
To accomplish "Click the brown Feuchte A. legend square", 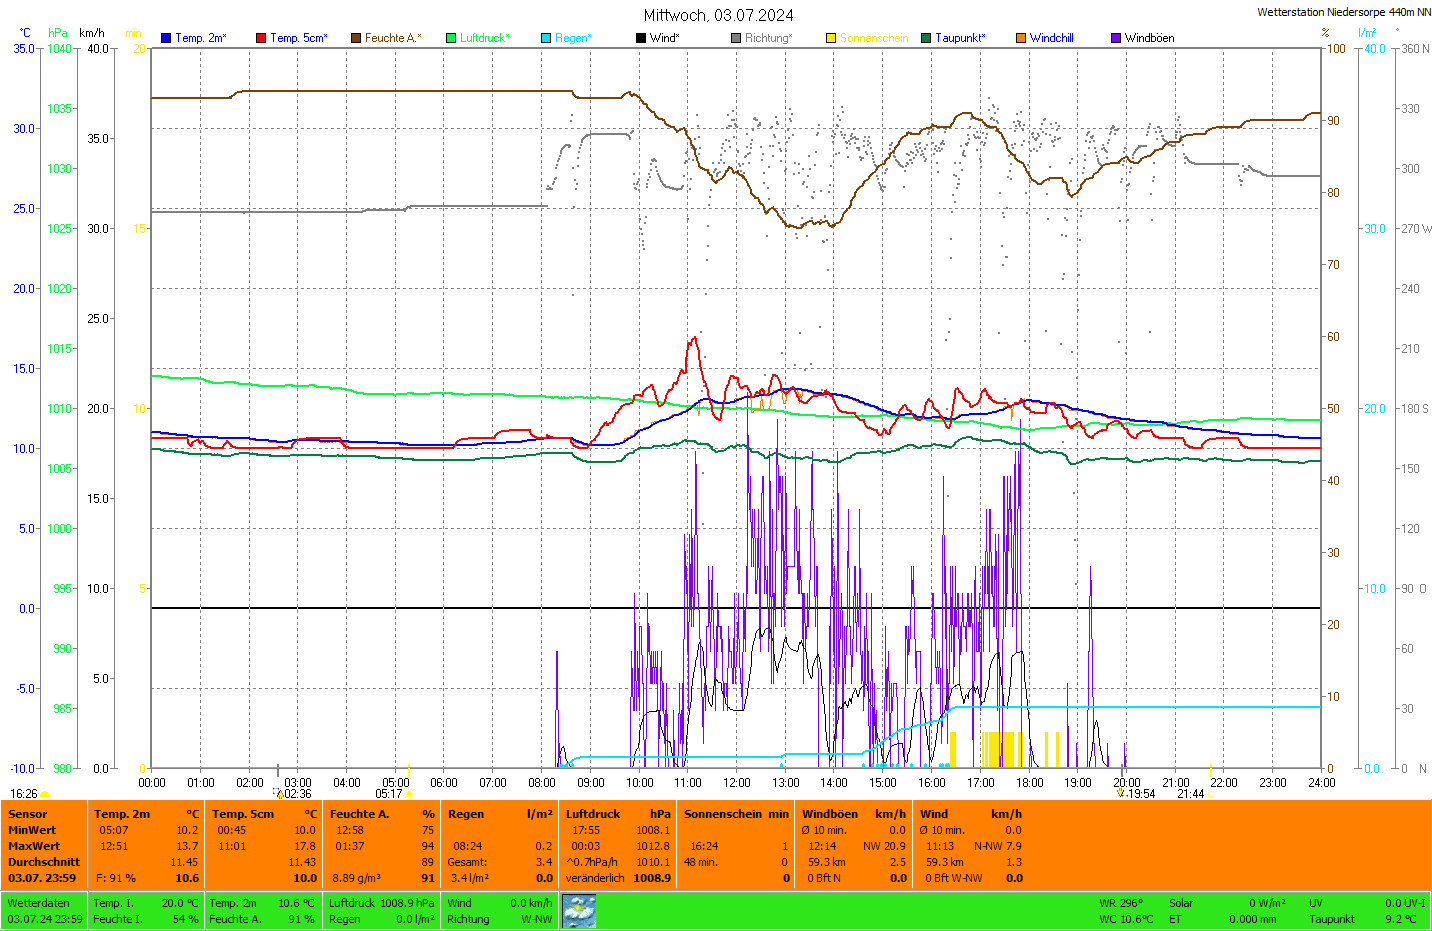I will (356, 38).
